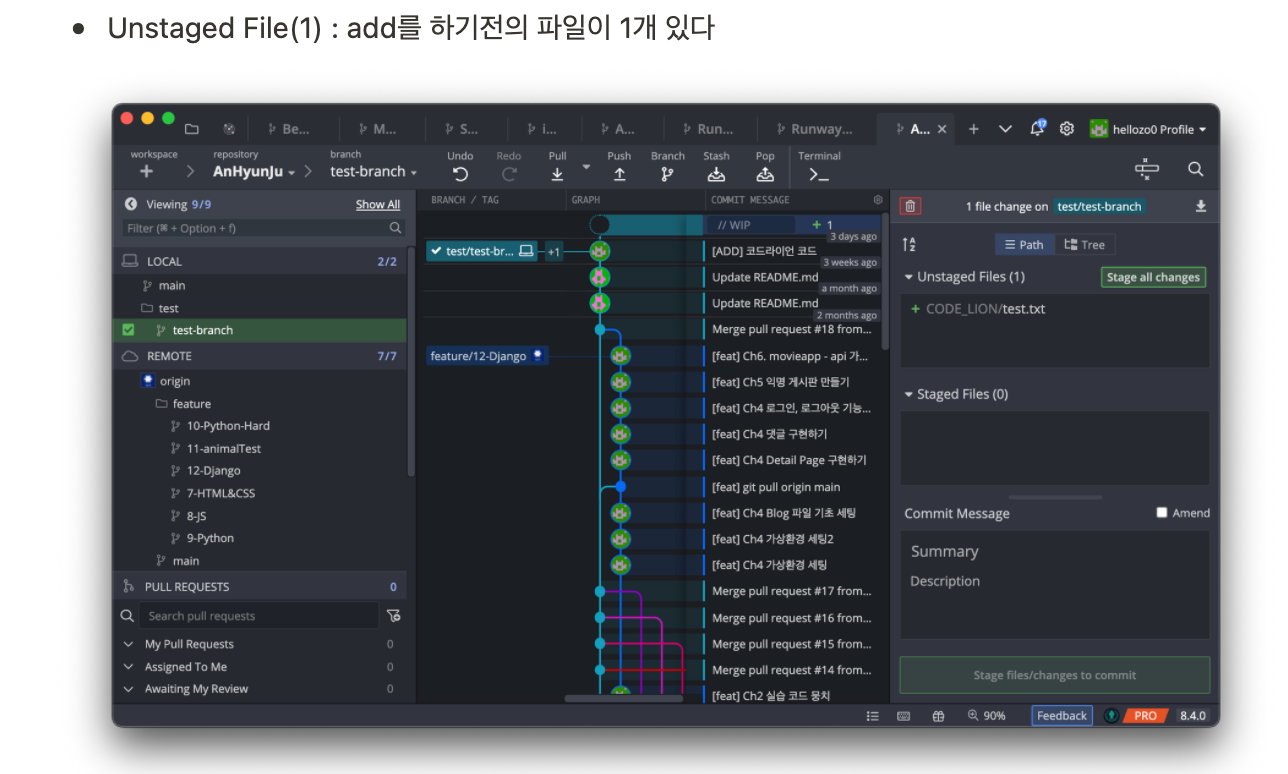Image resolution: width=1288 pixels, height=774 pixels.
Task: Collapse Assigned To Me section
Action: (128, 667)
